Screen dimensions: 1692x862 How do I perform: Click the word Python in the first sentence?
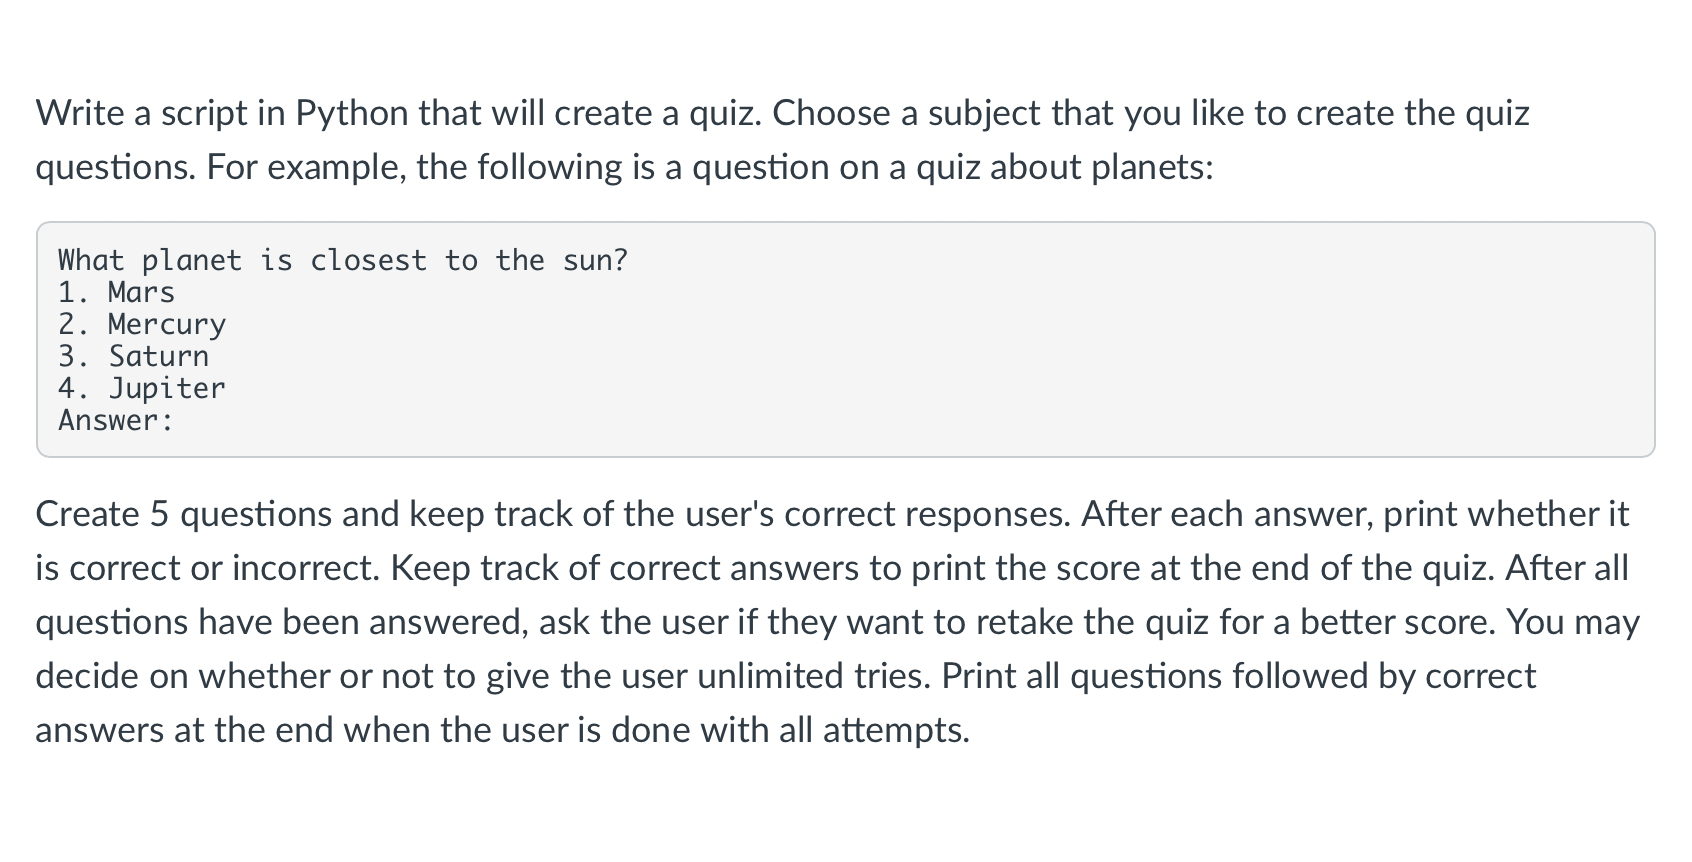pos(351,113)
